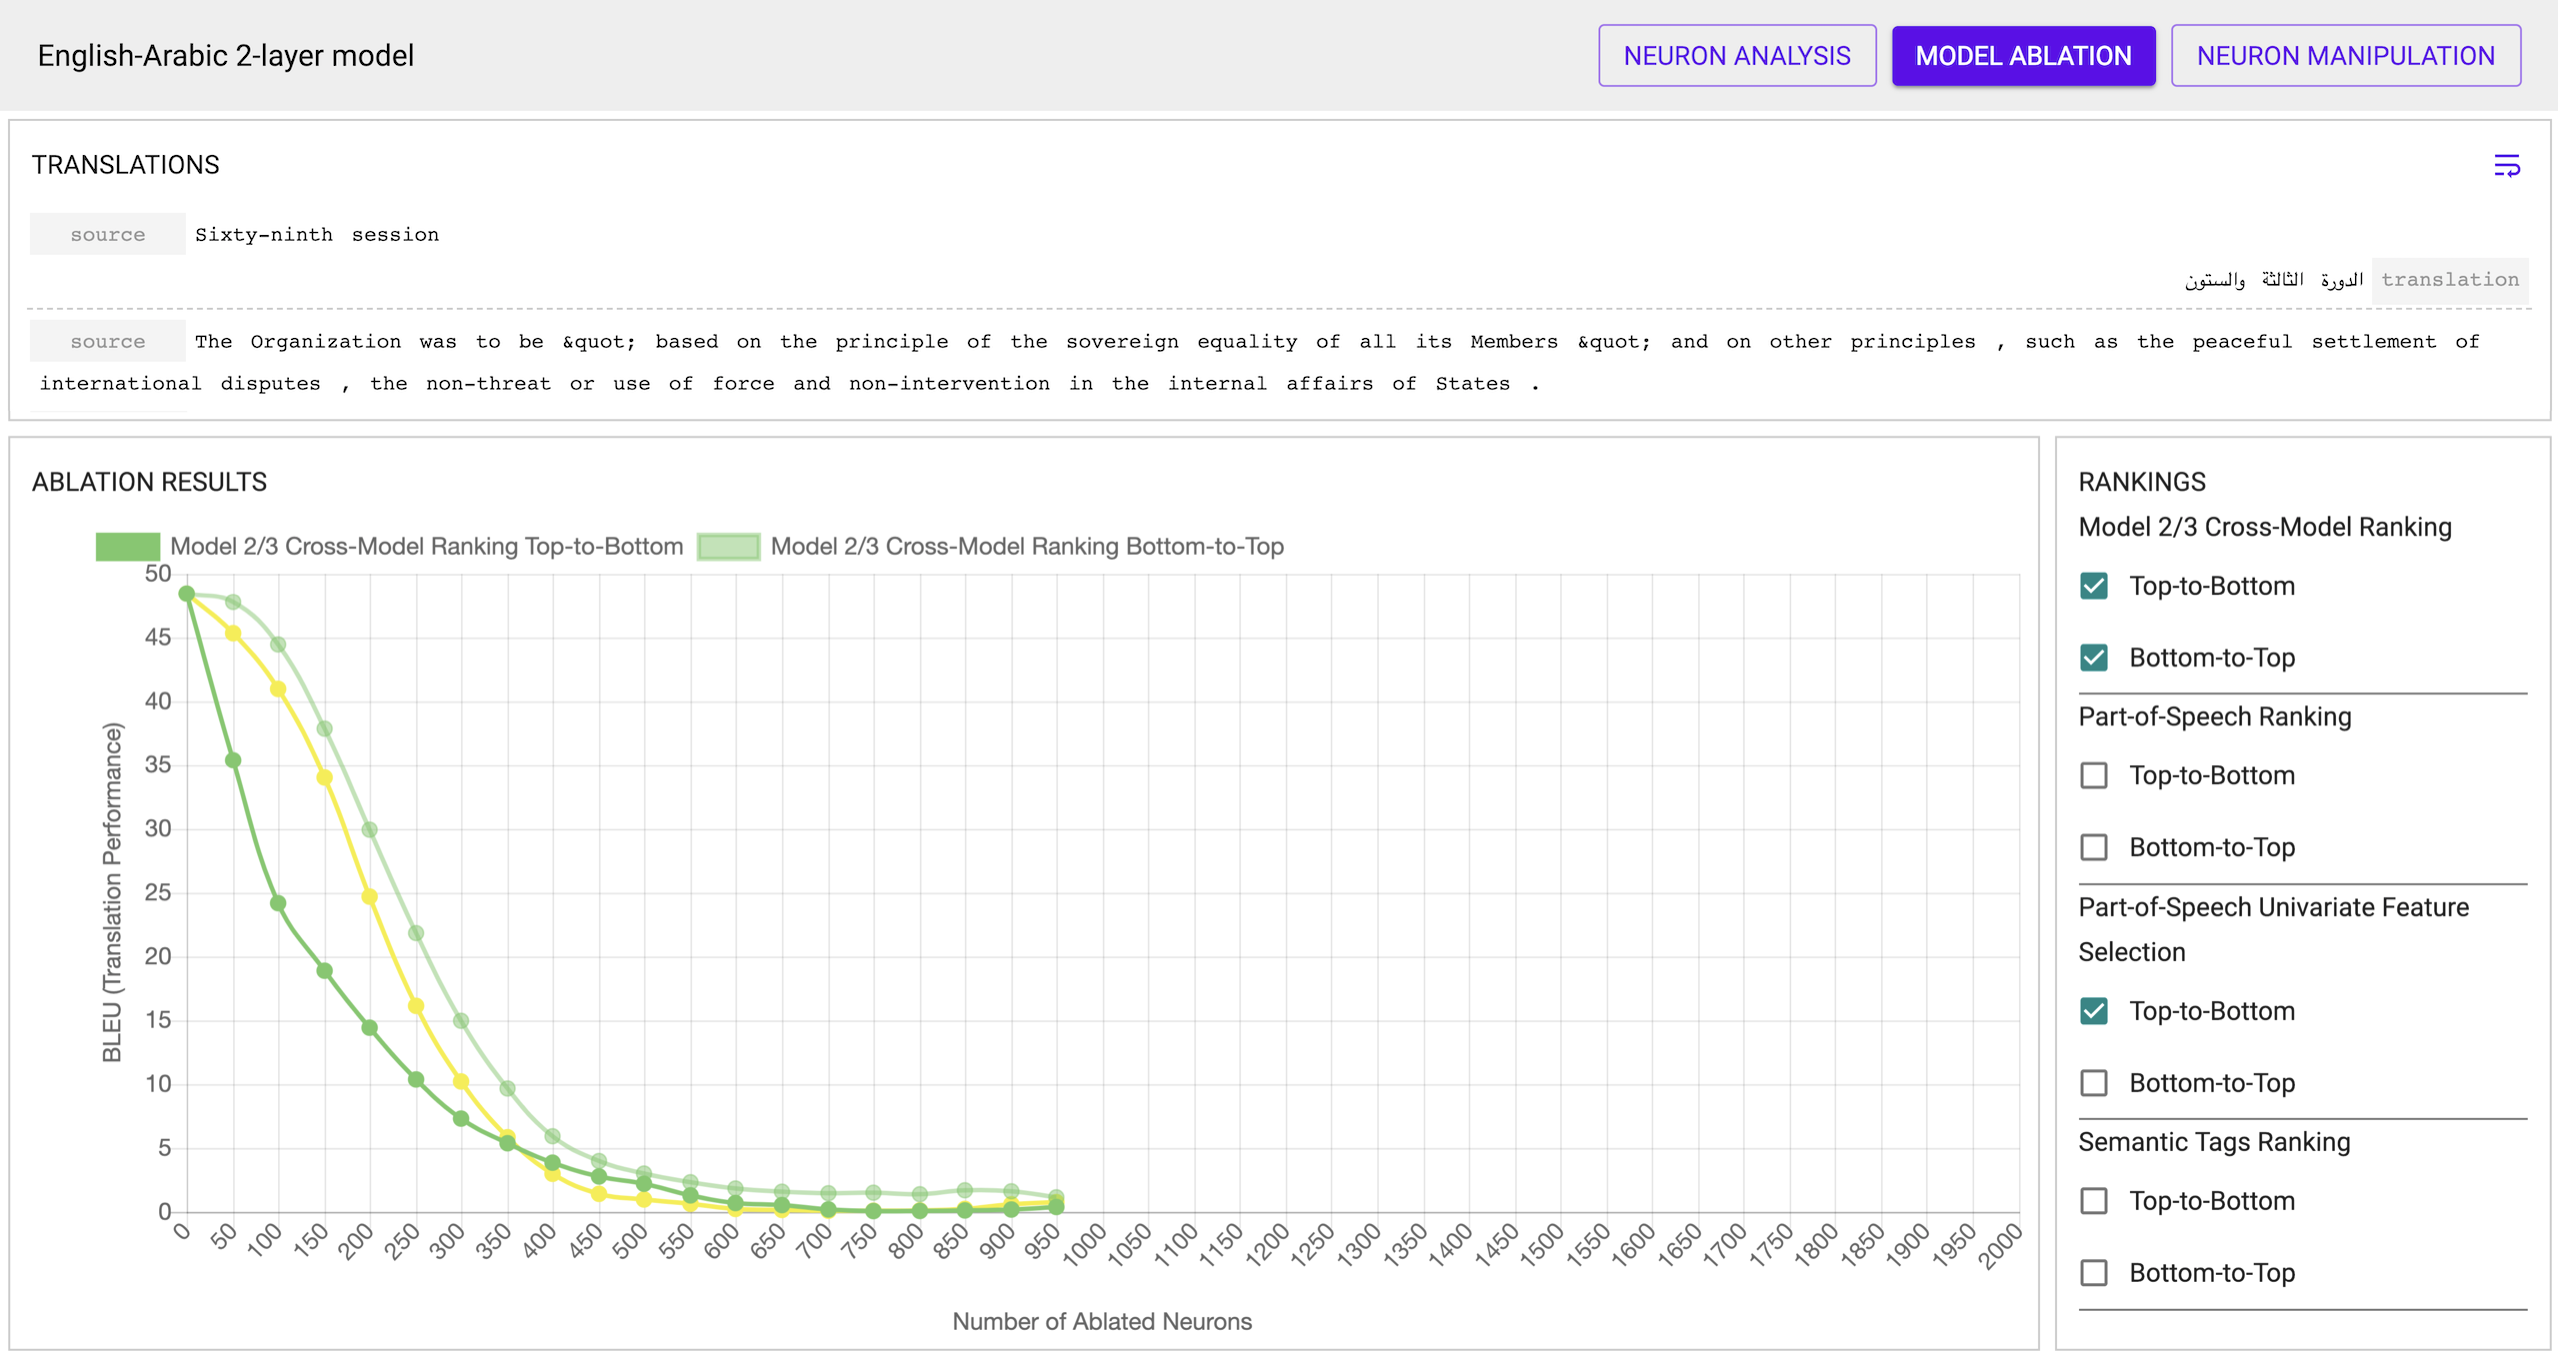Open the Neuron Analysis tab
2558x1360 pixels.
[1736, 56]
